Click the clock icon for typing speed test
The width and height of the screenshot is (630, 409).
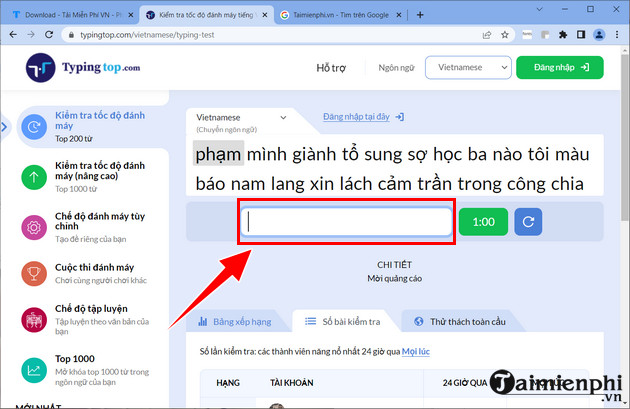pos(34,127)
